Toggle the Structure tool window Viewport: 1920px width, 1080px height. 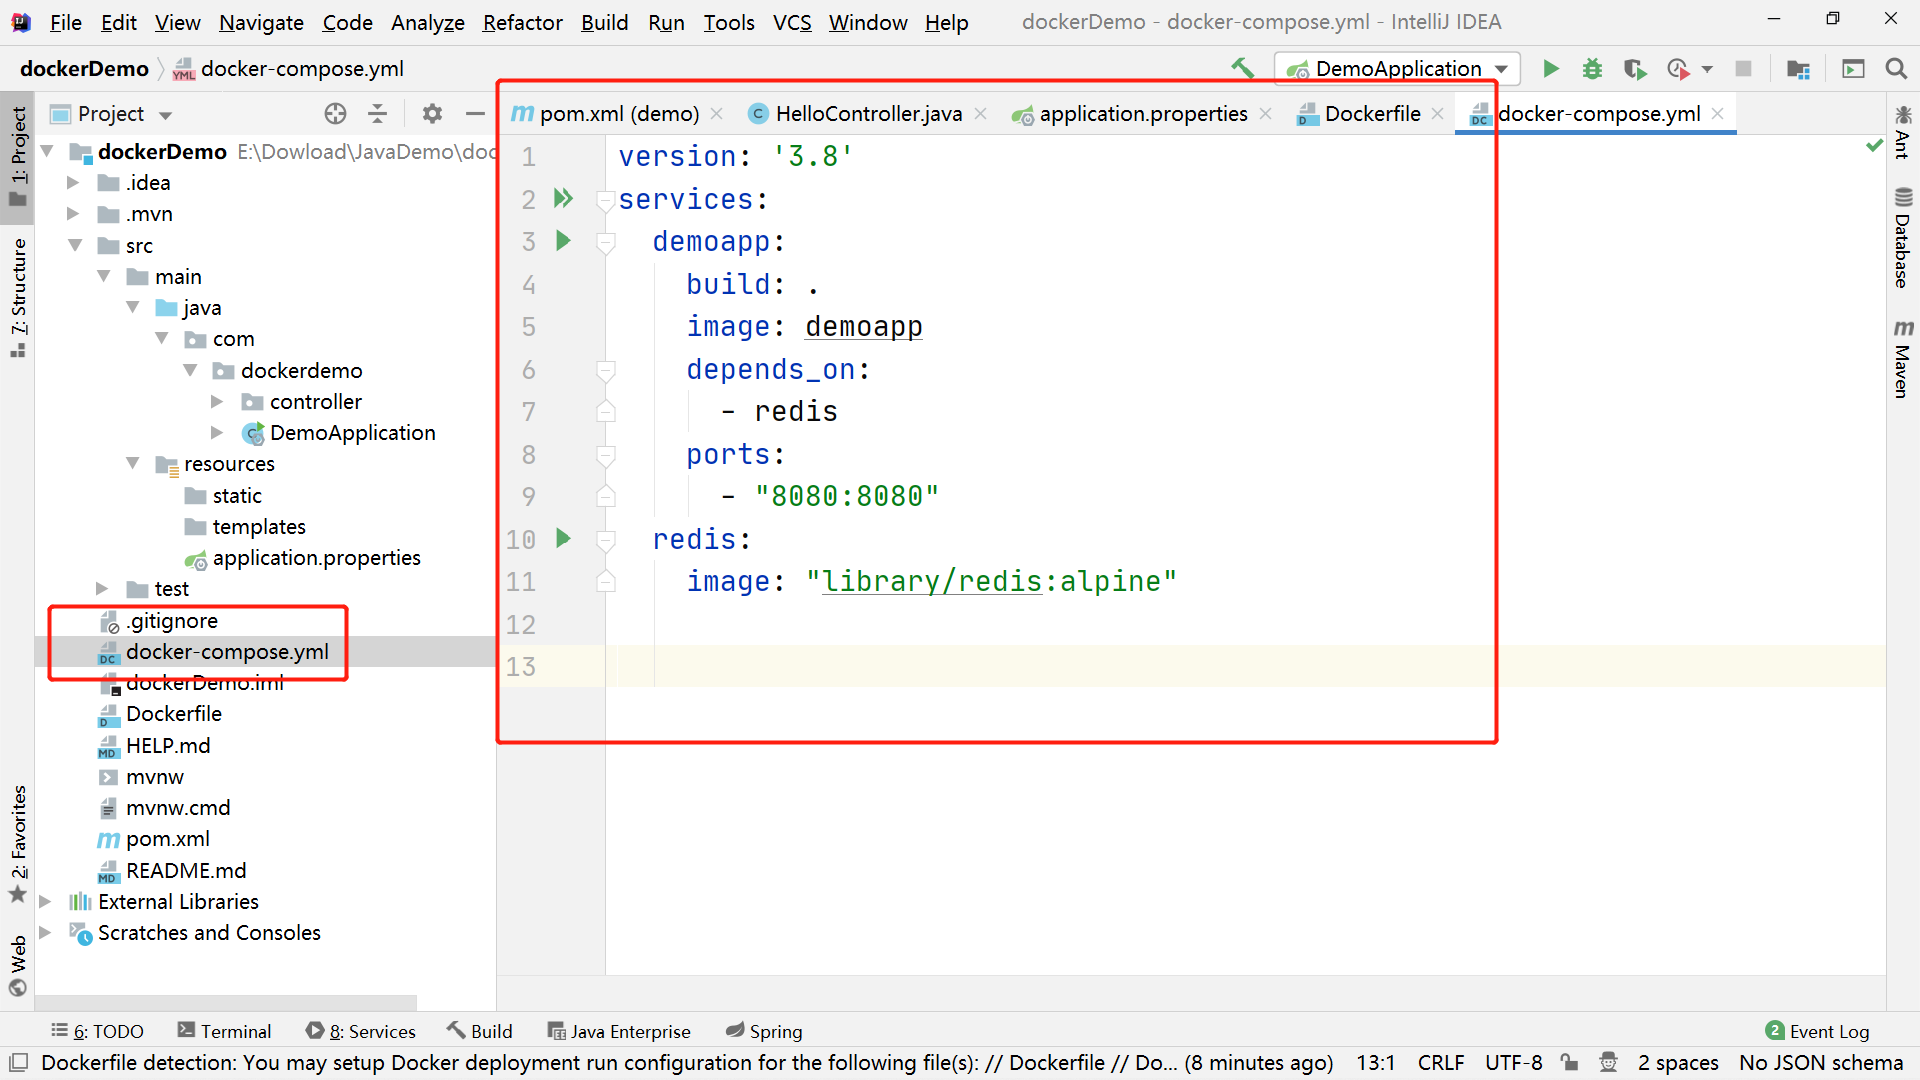tap(18, 296)
